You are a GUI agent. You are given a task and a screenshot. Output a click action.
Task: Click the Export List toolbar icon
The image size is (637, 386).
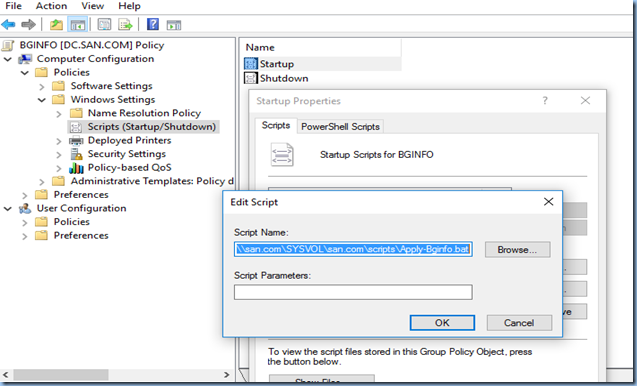click(125, 25)
